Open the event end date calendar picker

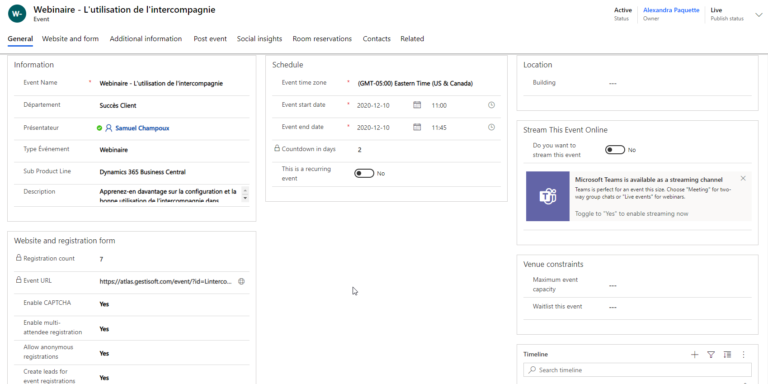pos(417,127)
